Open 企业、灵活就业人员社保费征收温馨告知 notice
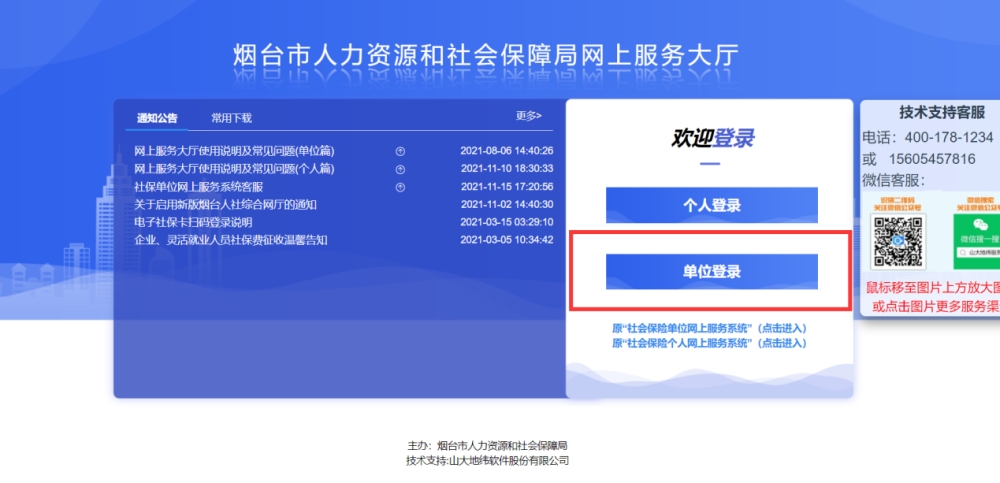The image size is (1000, 483). tap(230, 241)
